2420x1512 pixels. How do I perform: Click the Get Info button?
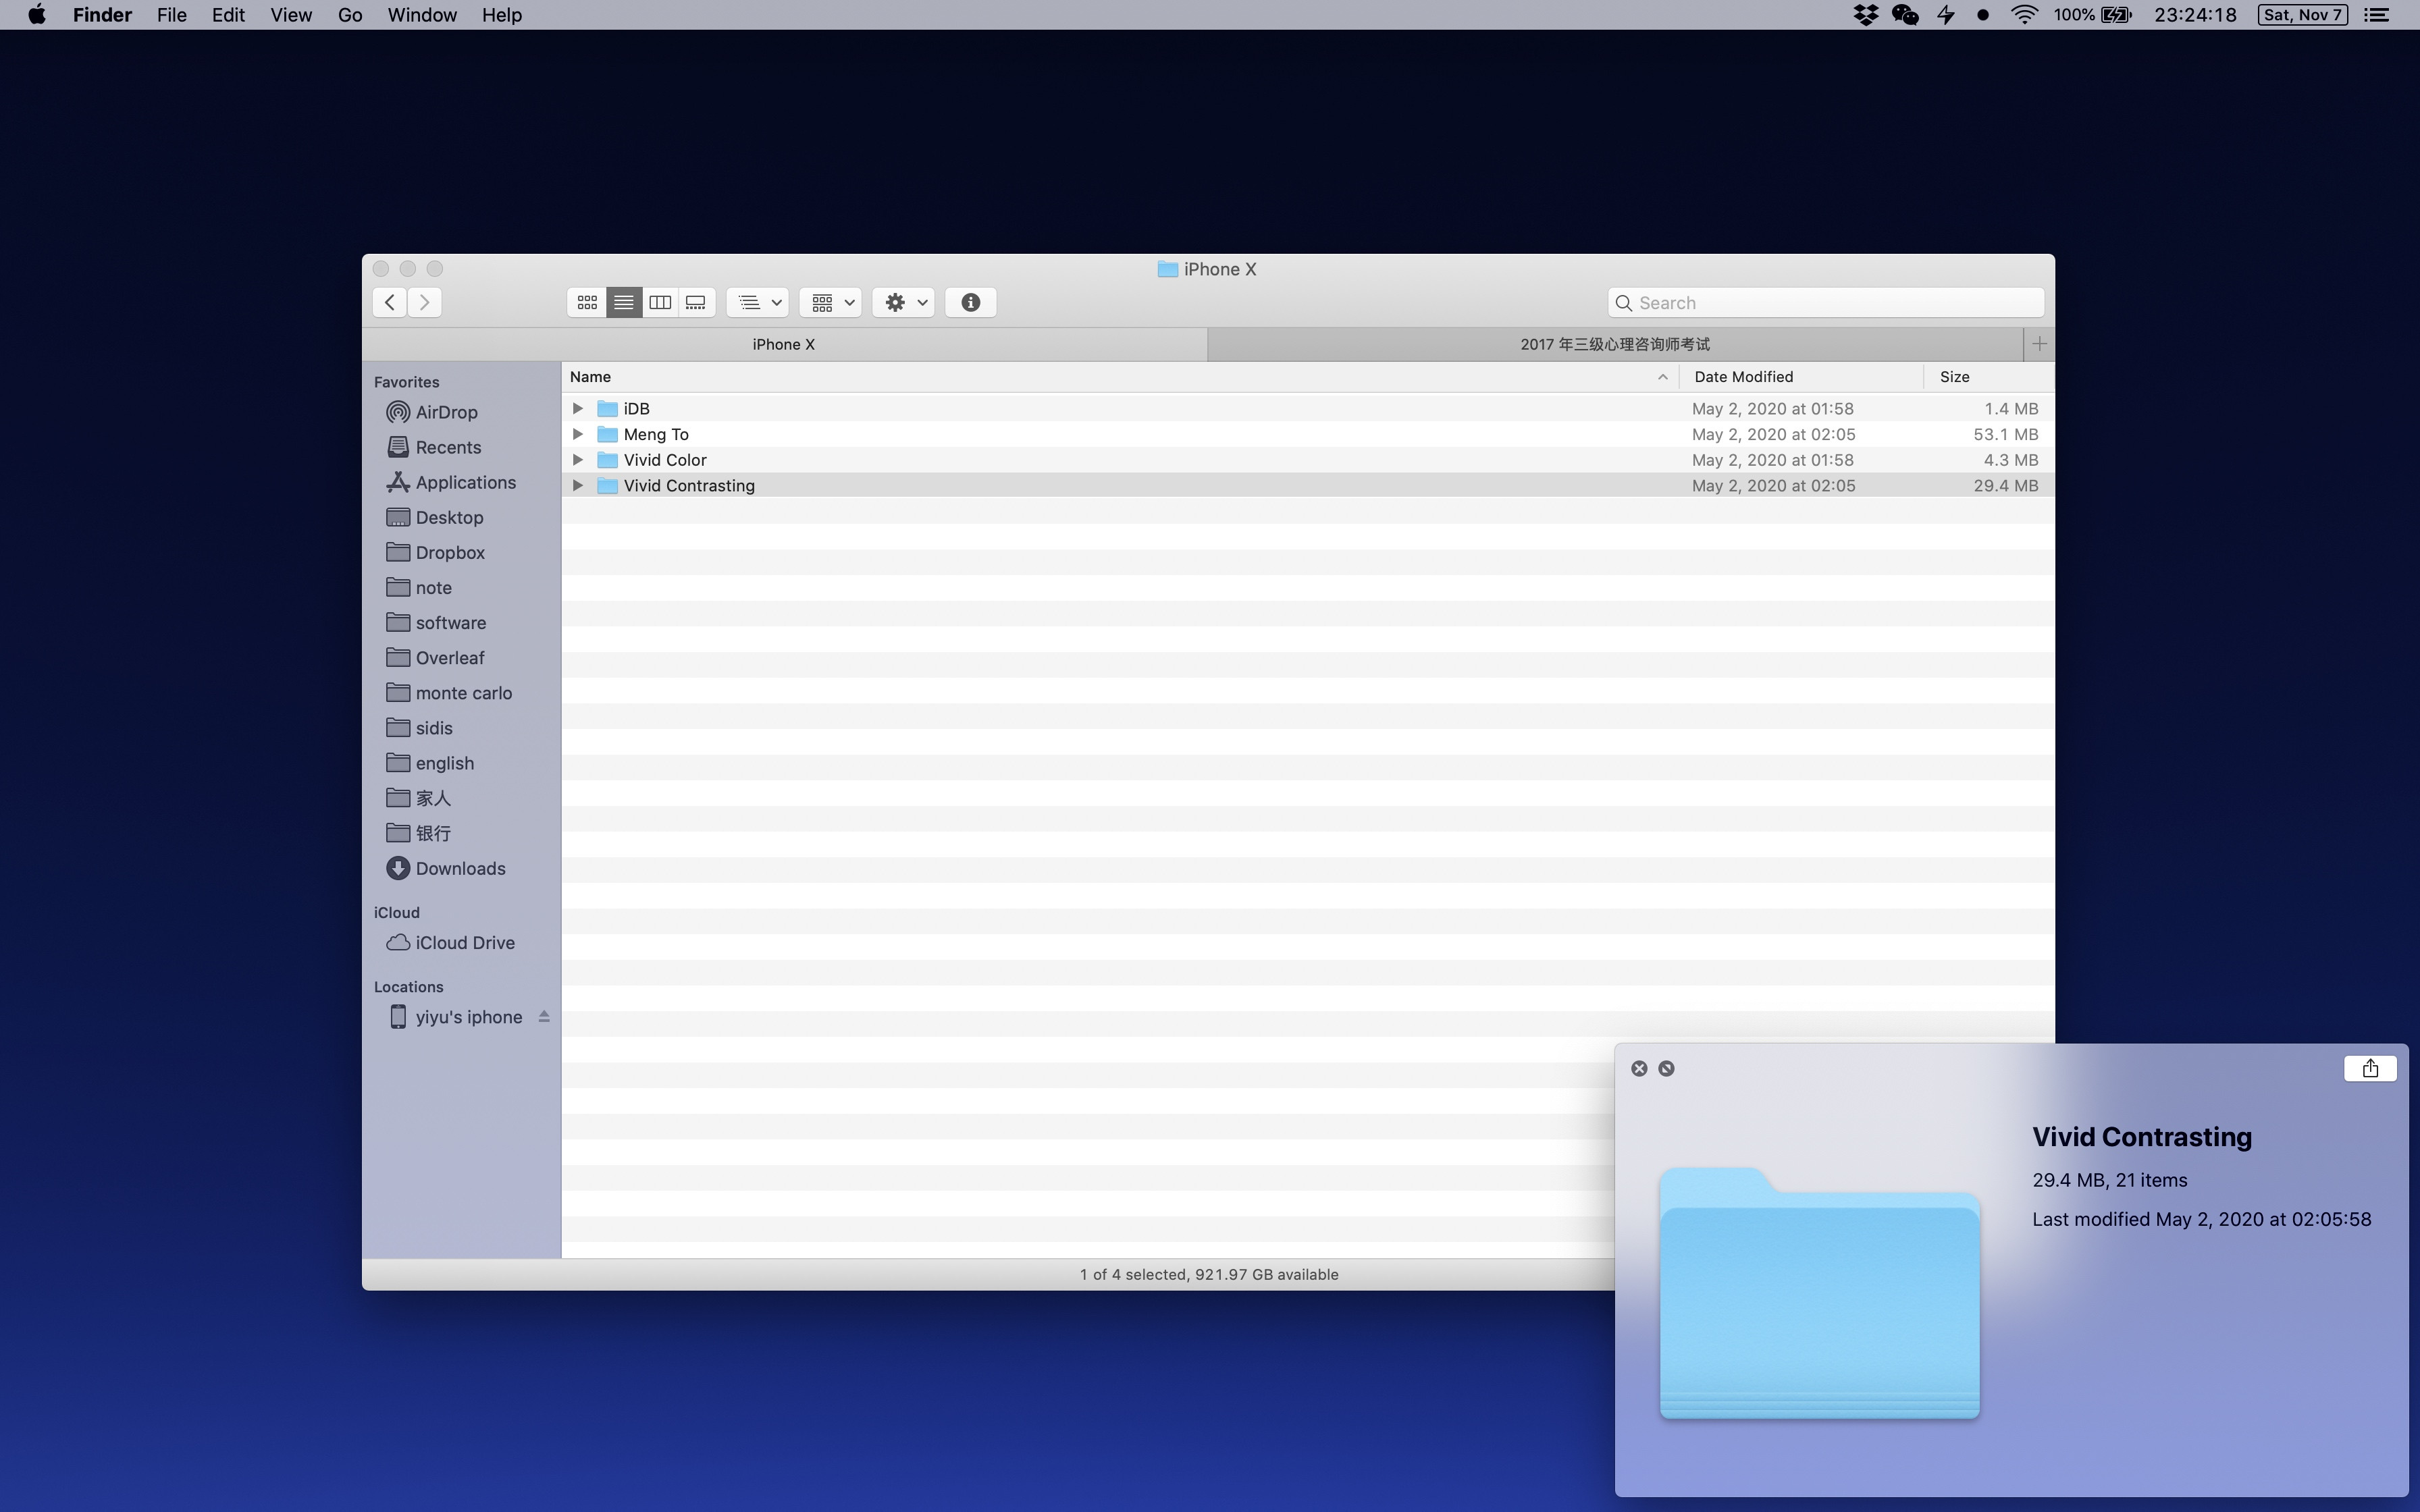point(970,302)
